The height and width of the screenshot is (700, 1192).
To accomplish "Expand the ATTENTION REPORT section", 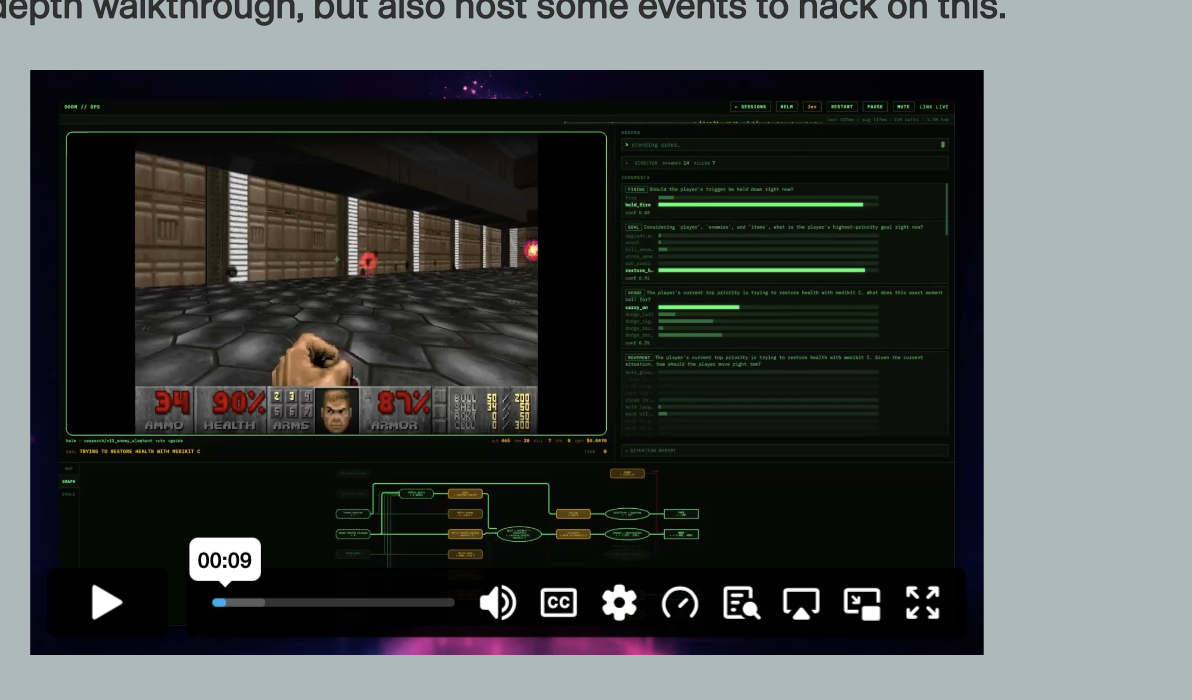I will click(x=785, y=451).
